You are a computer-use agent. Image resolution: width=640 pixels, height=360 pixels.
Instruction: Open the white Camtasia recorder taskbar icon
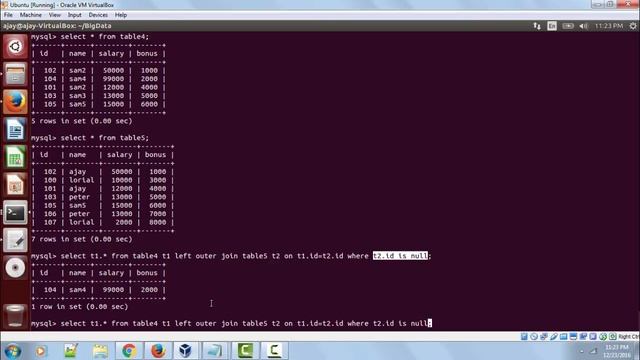[274, 351]
